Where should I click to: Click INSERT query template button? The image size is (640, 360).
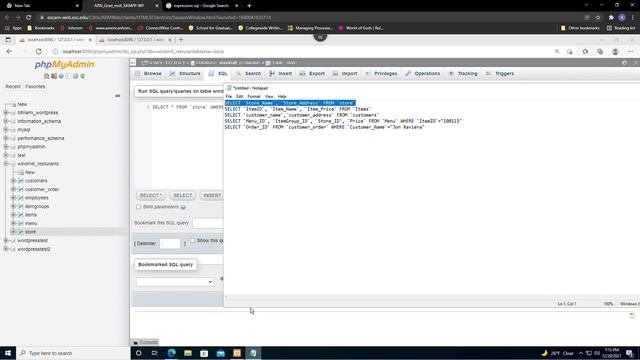pos(211,196)
